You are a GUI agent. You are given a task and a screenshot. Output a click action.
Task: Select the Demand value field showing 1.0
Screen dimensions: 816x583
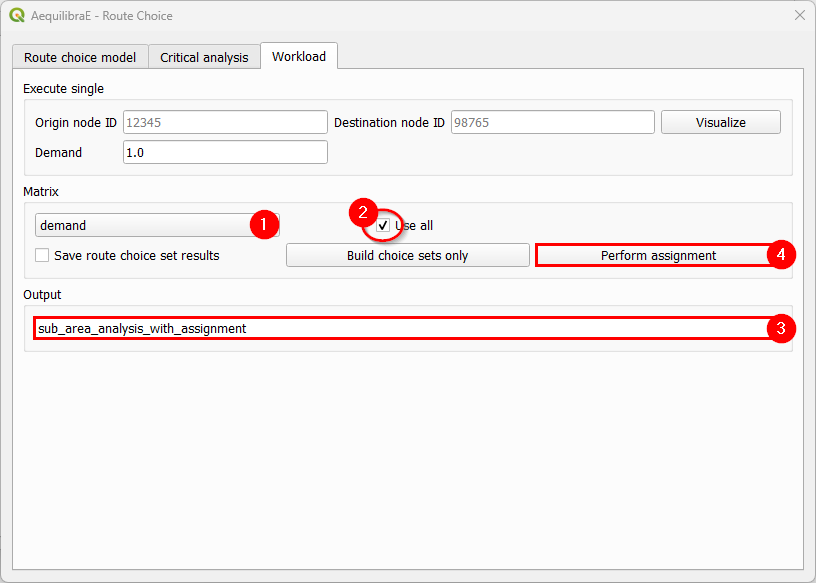coord(225,152)
